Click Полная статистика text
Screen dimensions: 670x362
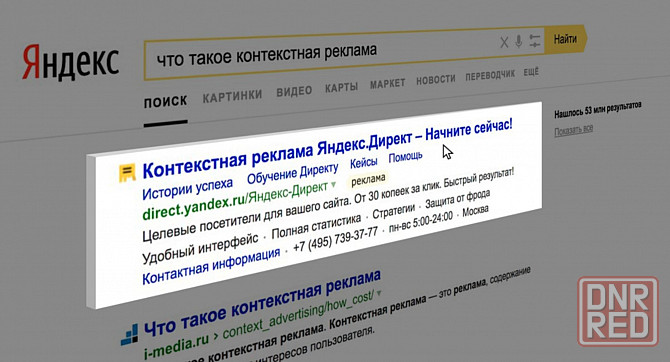[316, 227]
